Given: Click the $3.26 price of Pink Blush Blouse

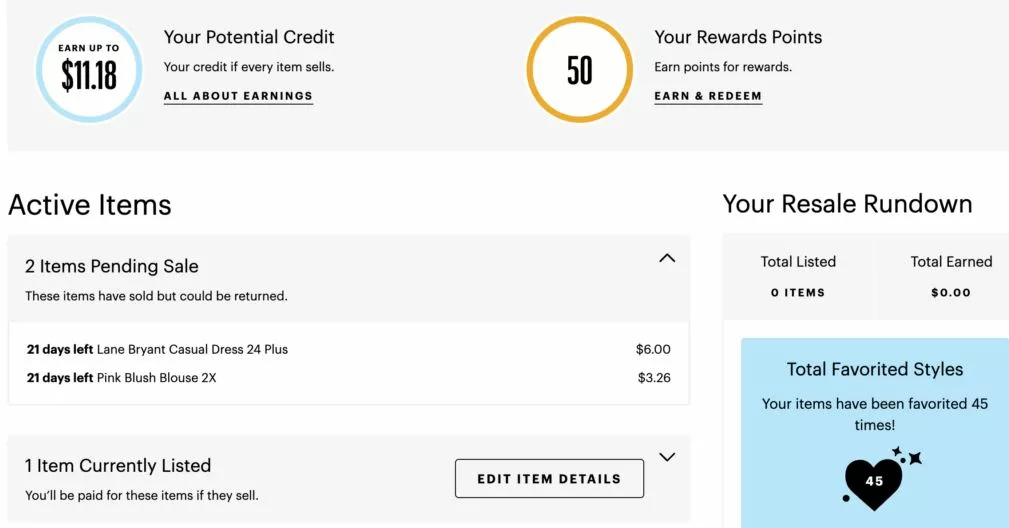Looking at the screenshot, I should (654, 378).
